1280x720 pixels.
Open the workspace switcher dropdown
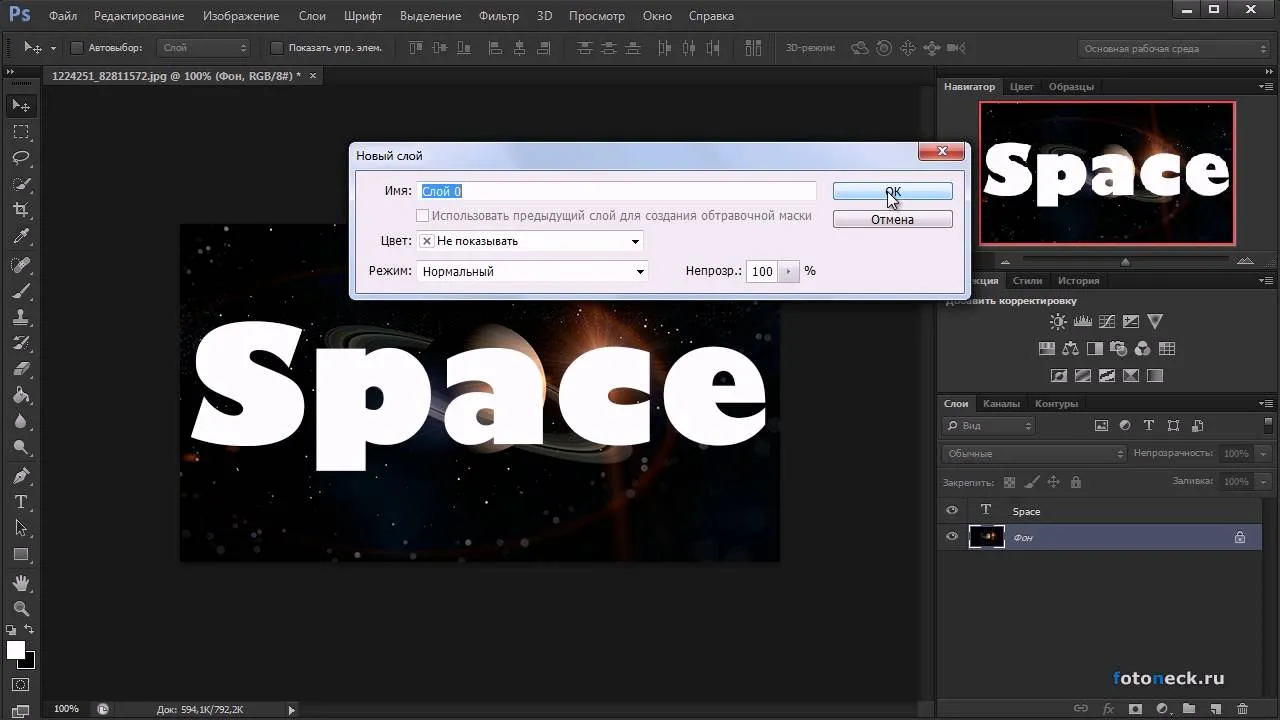[1175, 48]
